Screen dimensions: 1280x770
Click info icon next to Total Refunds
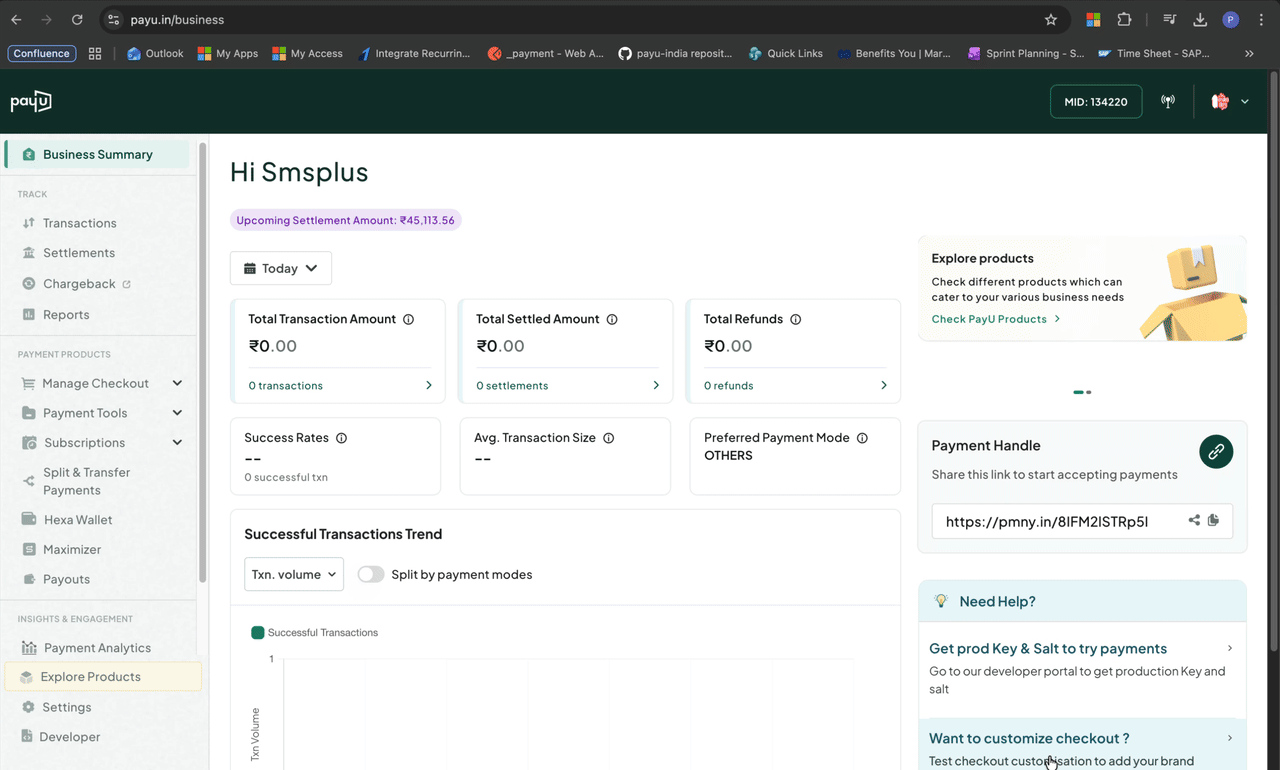pyautogui.click(x=796, y=319)
